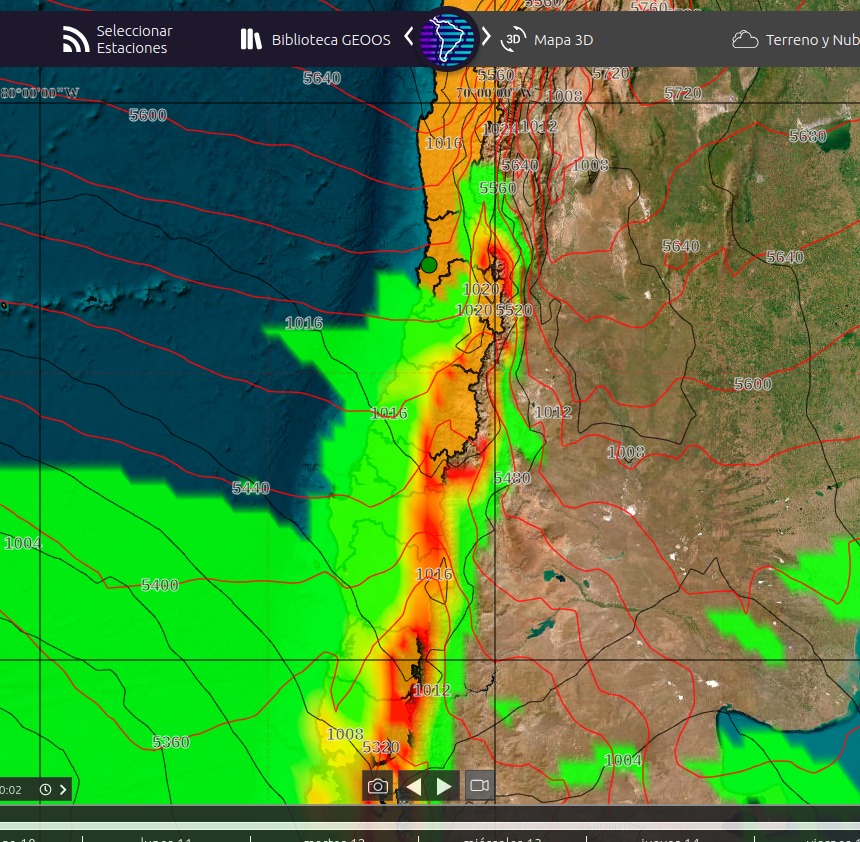Take a map snapshot with camera icon
The height and width of the screenshot is (842, 860).
pyautogui.click(x=378, y=786)
